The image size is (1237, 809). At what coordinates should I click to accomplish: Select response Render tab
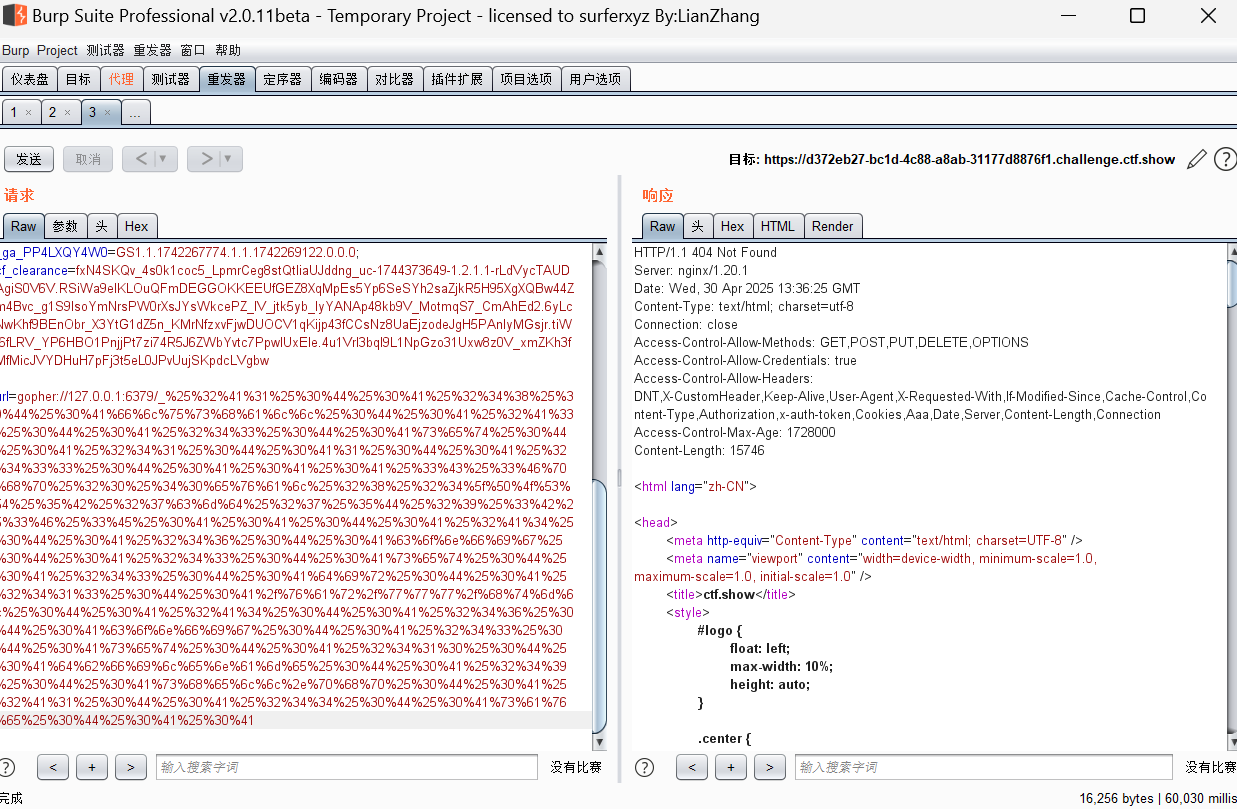click(832, 226)
